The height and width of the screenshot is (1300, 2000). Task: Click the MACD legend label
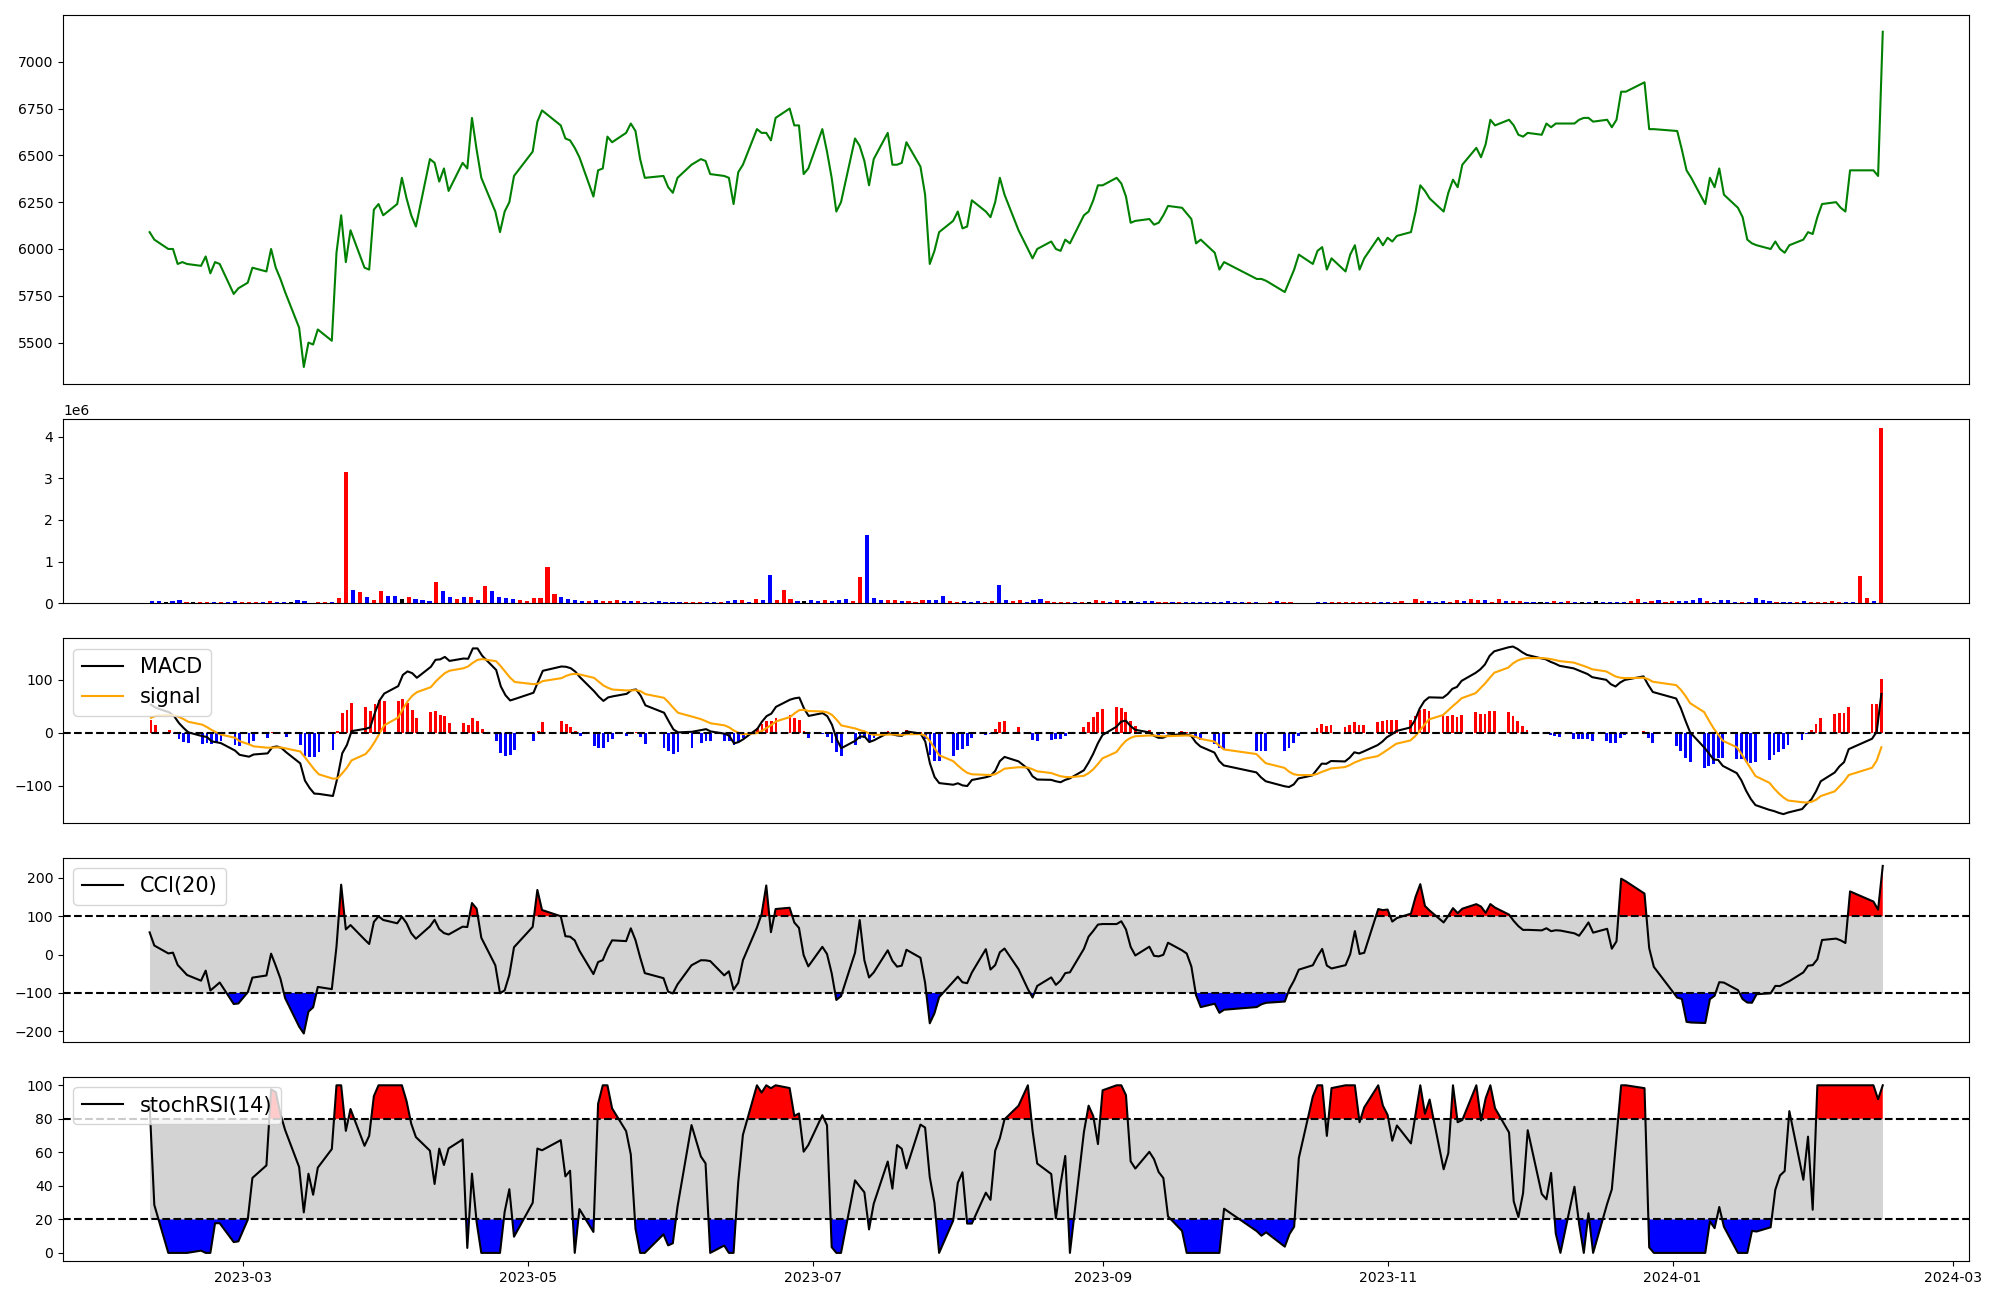170,666
